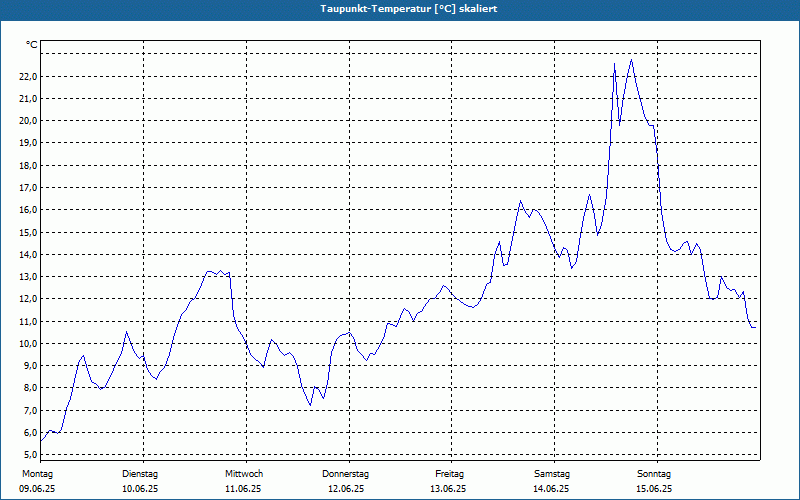Click the date 14.06.25
The image size is (800, 500).
pos(551,489)
